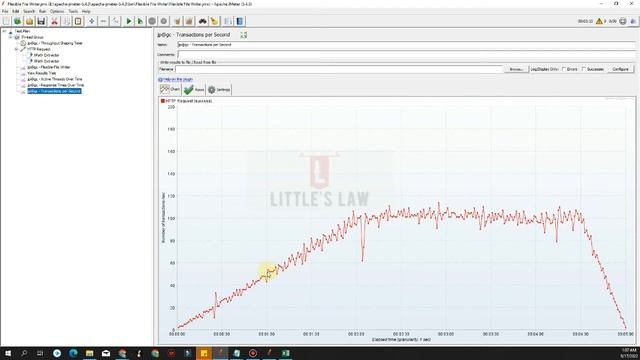
Task: Click the Shutdown toolbar icon
Action: (164, 21)
